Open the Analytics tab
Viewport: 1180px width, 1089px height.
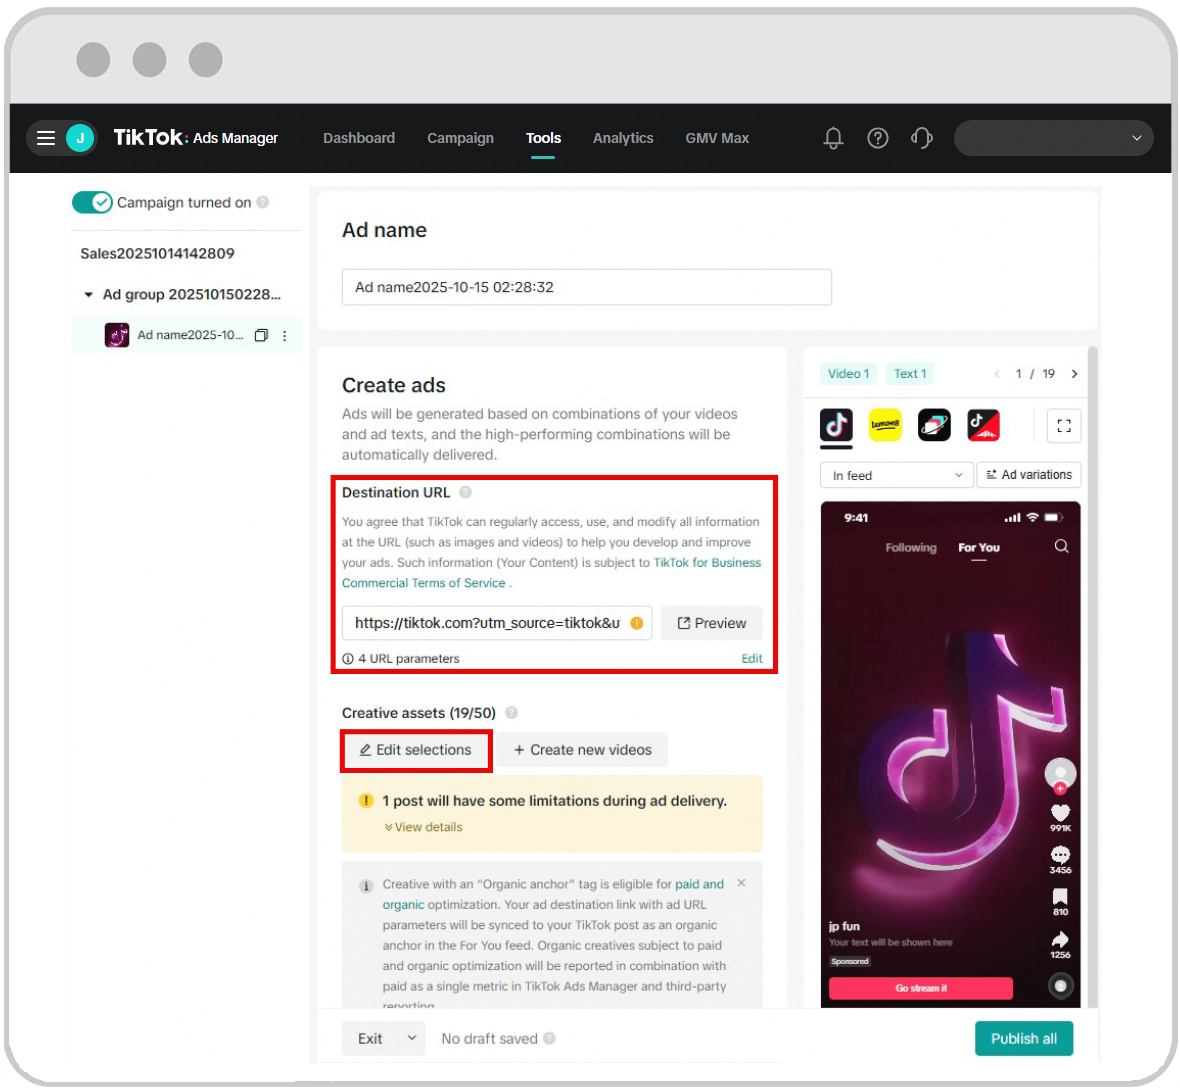tap(623, 138)
